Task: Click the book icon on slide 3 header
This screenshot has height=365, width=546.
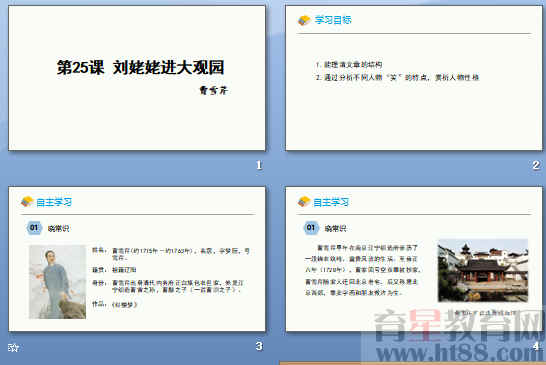Action: tap(27, 201)
